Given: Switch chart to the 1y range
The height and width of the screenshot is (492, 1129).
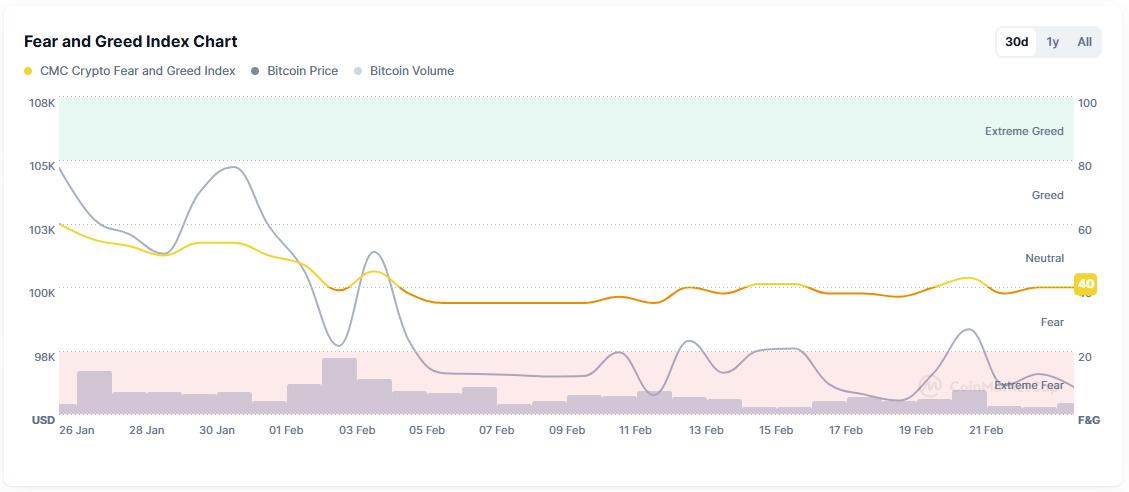Looking at the screenshot, I should tap(1052, 42).
